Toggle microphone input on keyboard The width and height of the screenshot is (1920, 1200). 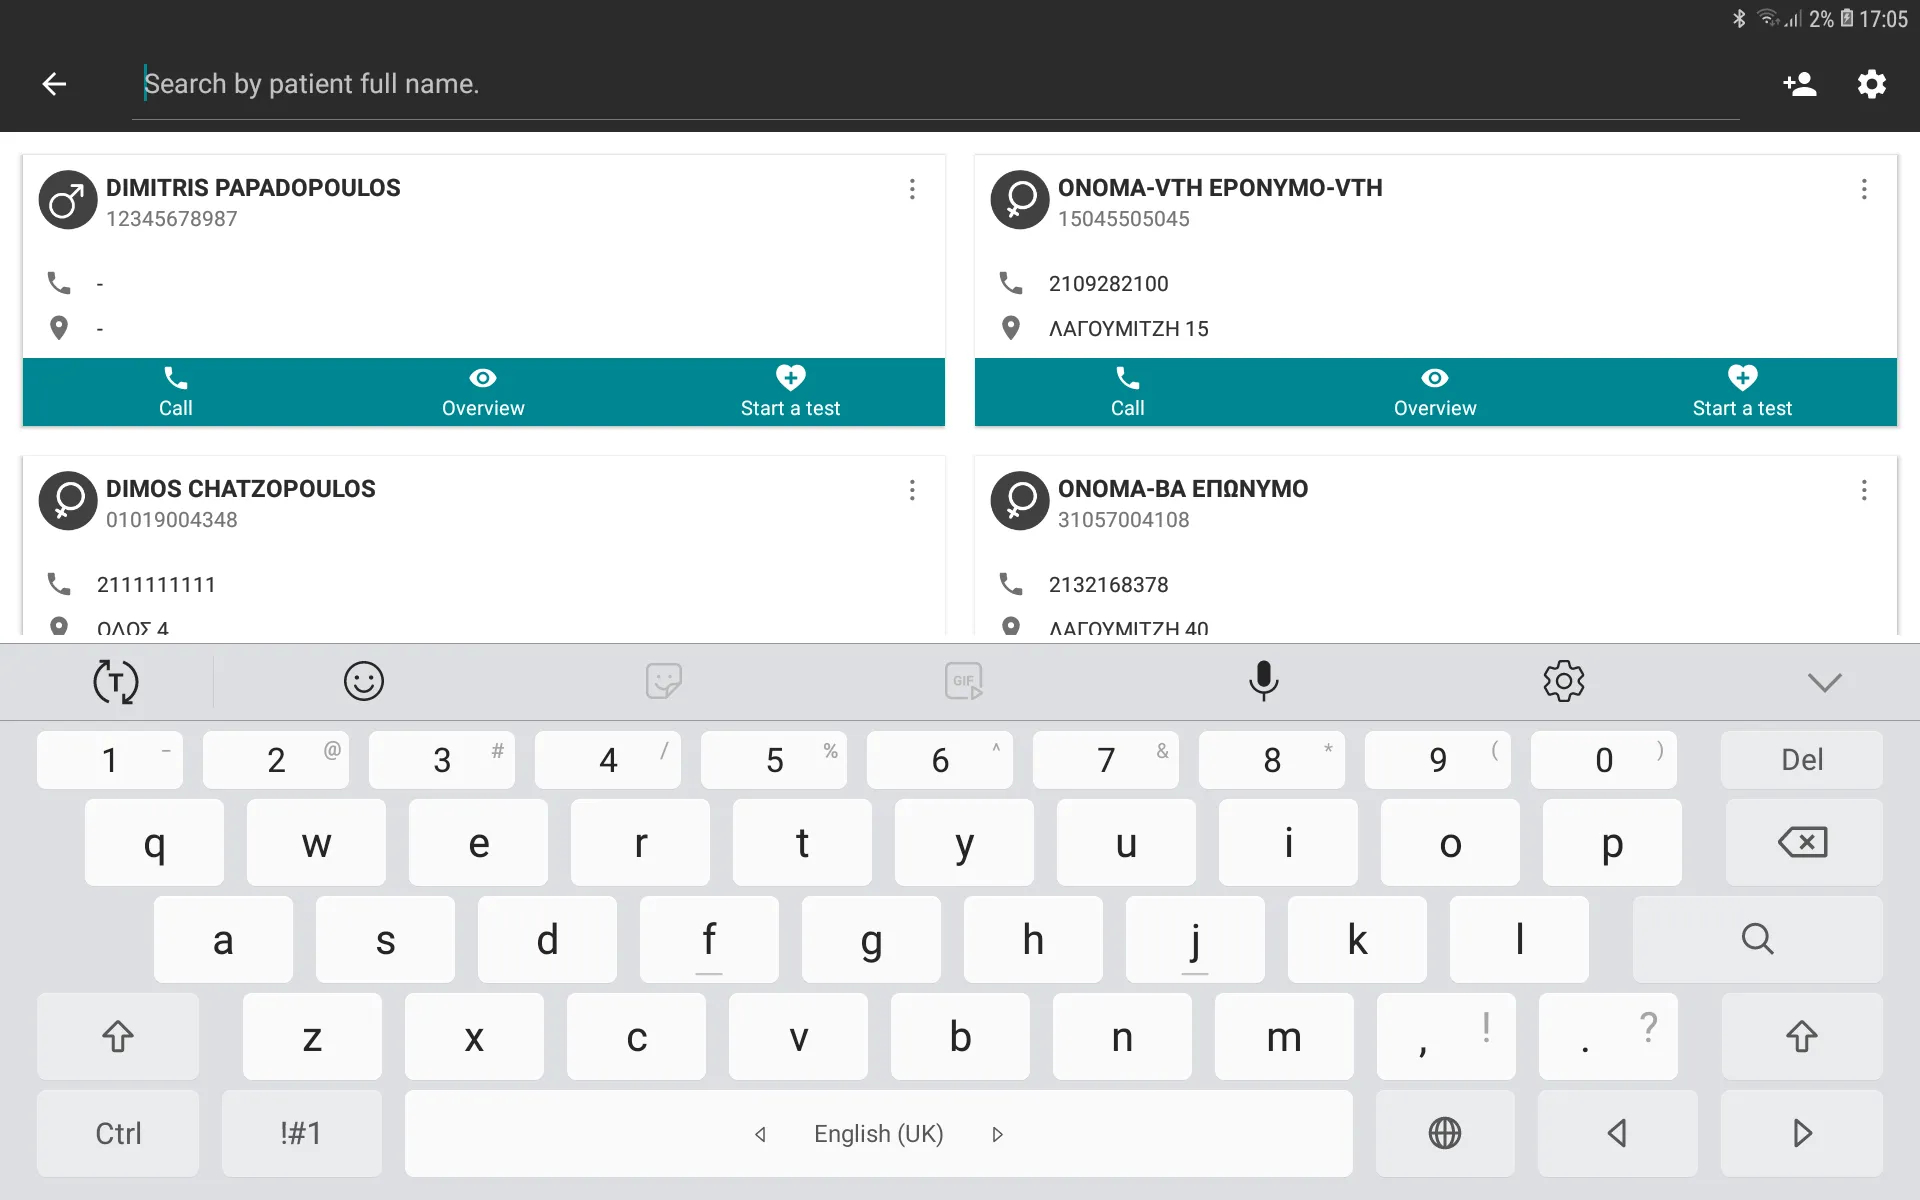(1262, 680)
